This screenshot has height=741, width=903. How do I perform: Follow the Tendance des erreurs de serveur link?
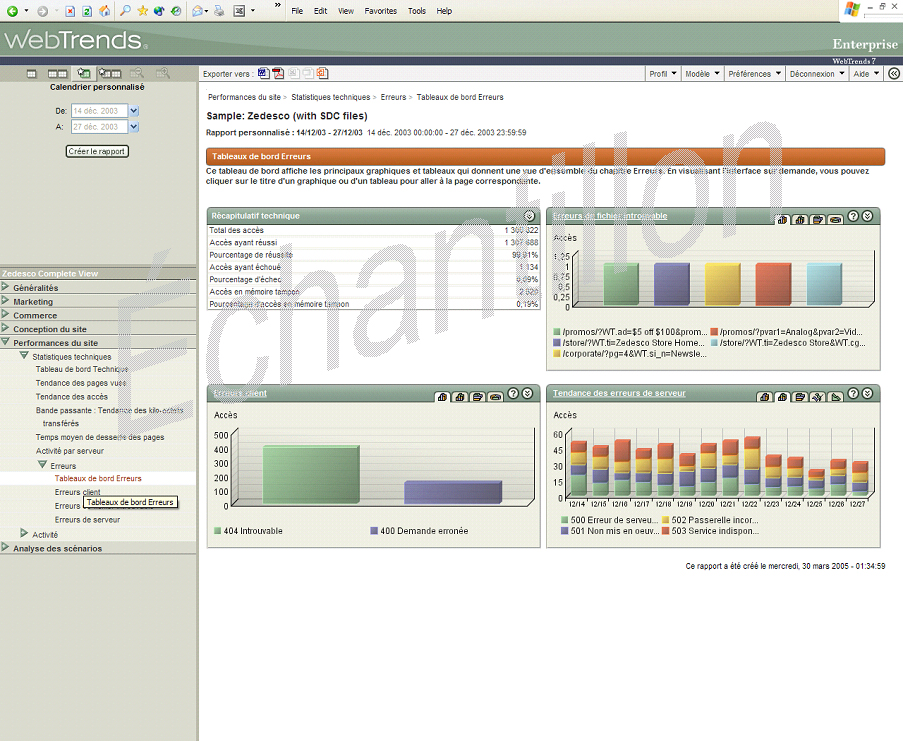tap(619, 394)
